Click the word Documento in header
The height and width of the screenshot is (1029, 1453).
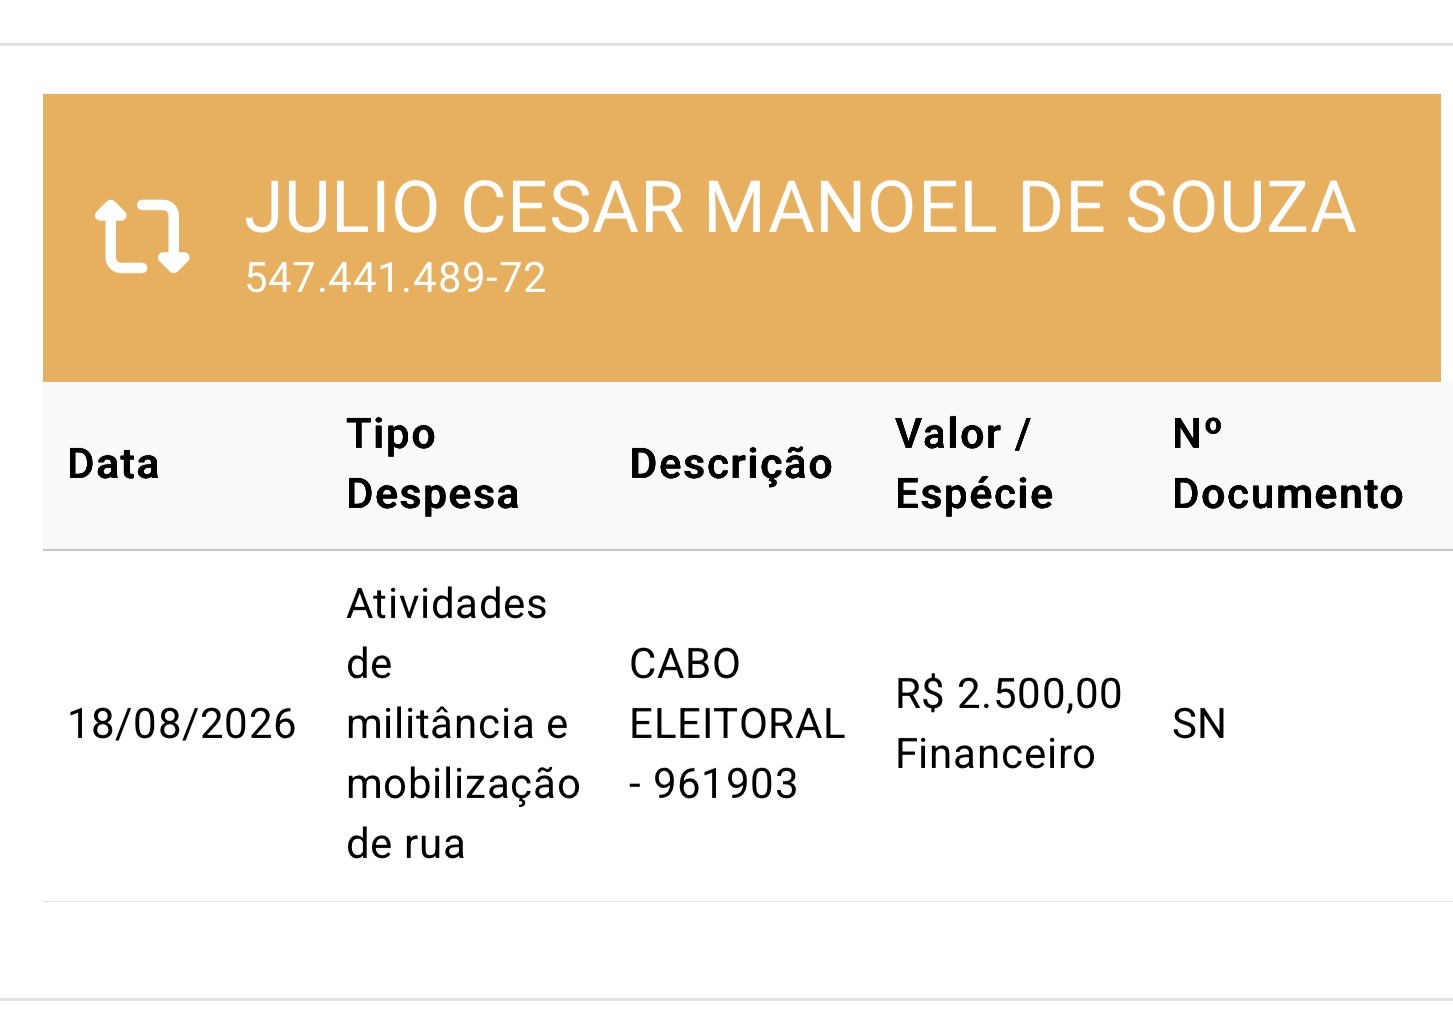(1287, 494)
